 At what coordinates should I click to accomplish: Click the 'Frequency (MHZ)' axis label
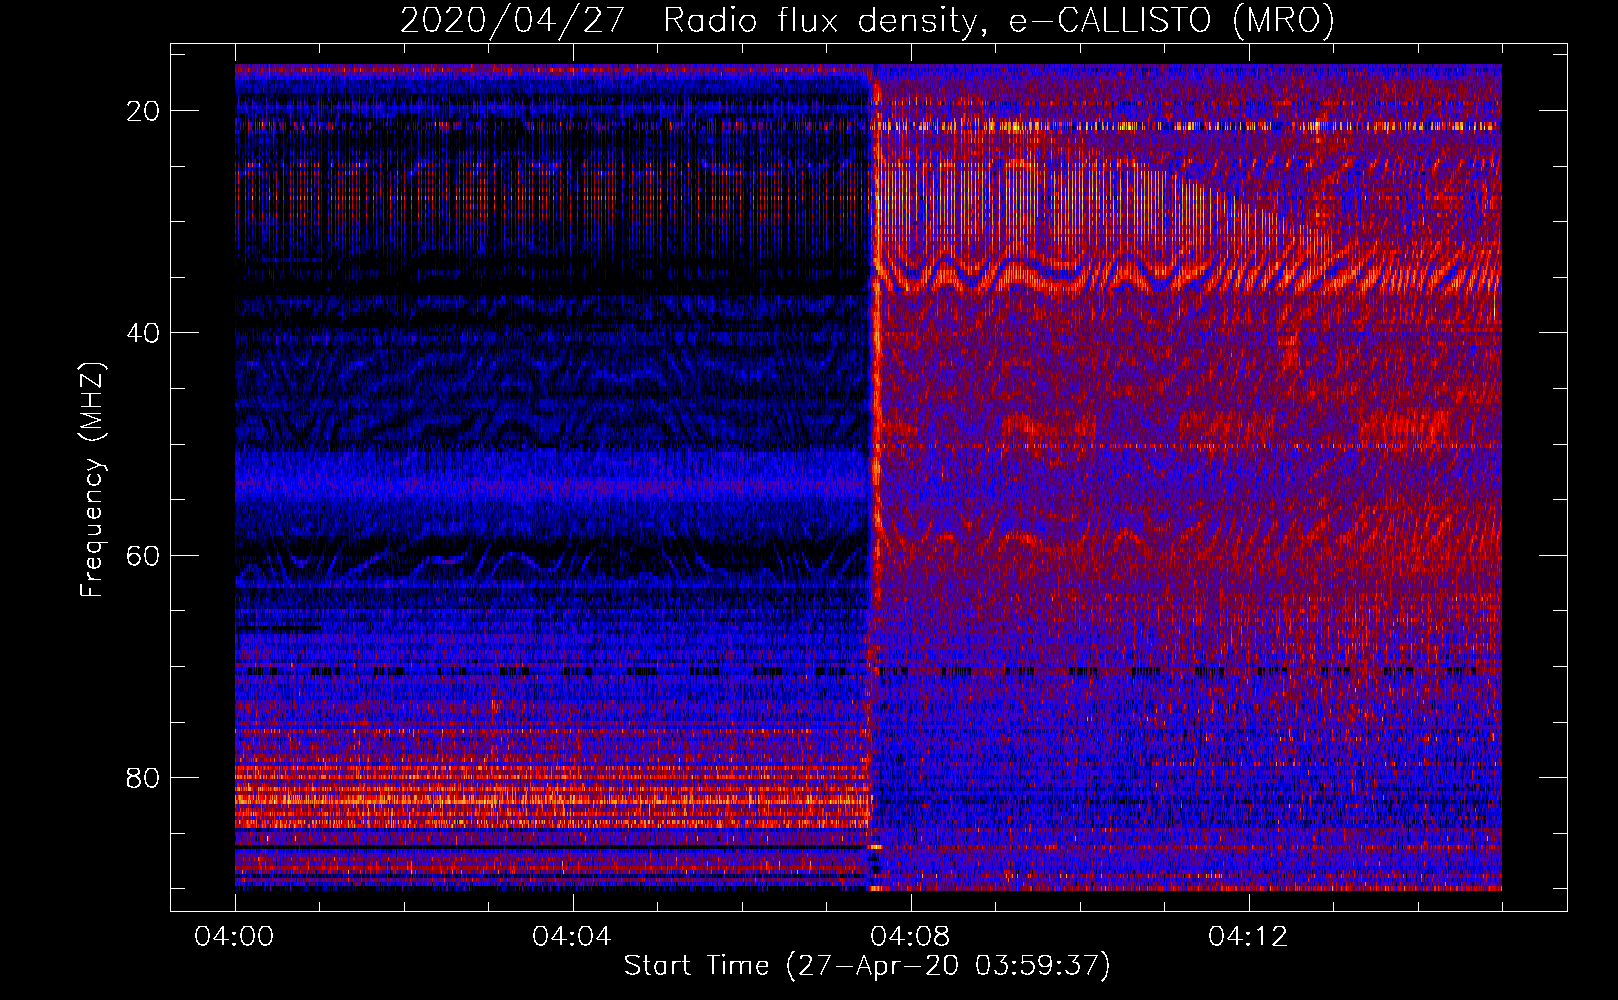92,480
